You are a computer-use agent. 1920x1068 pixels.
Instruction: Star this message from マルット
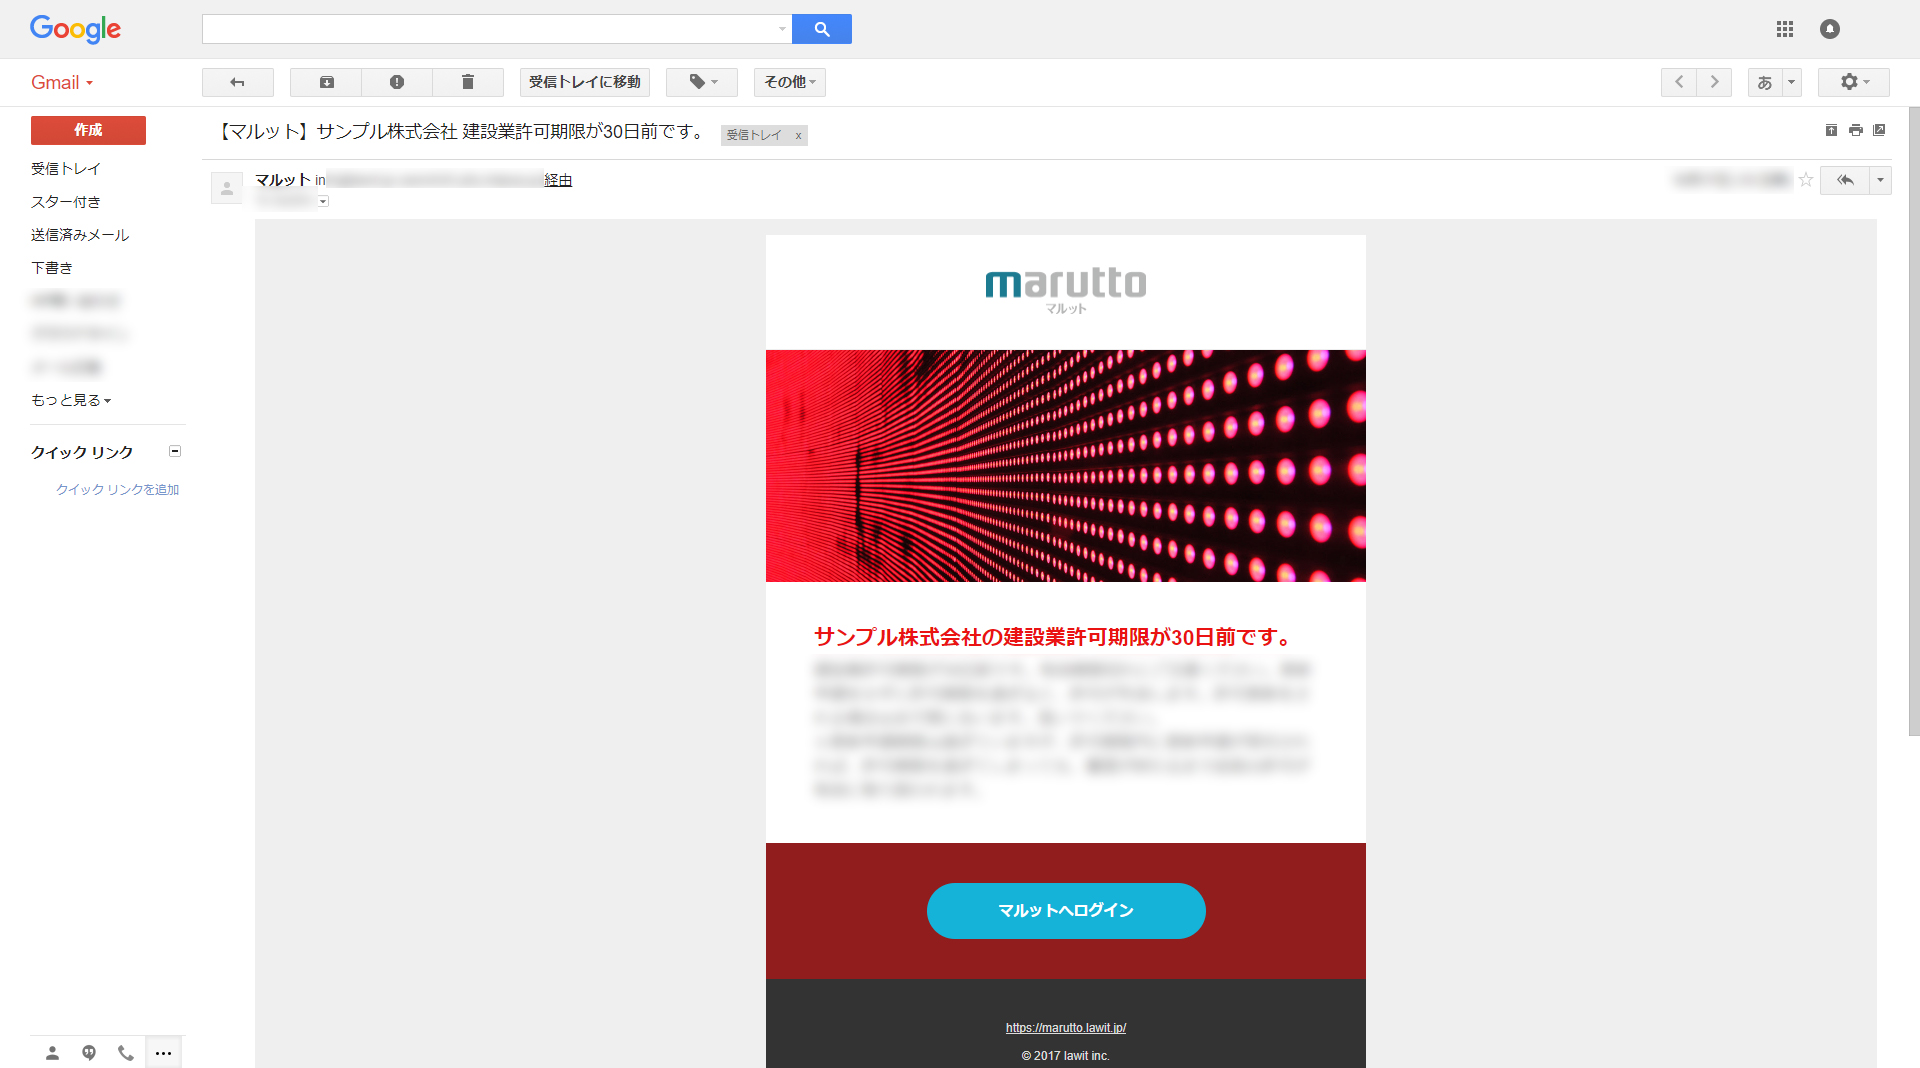[1806, 180]
